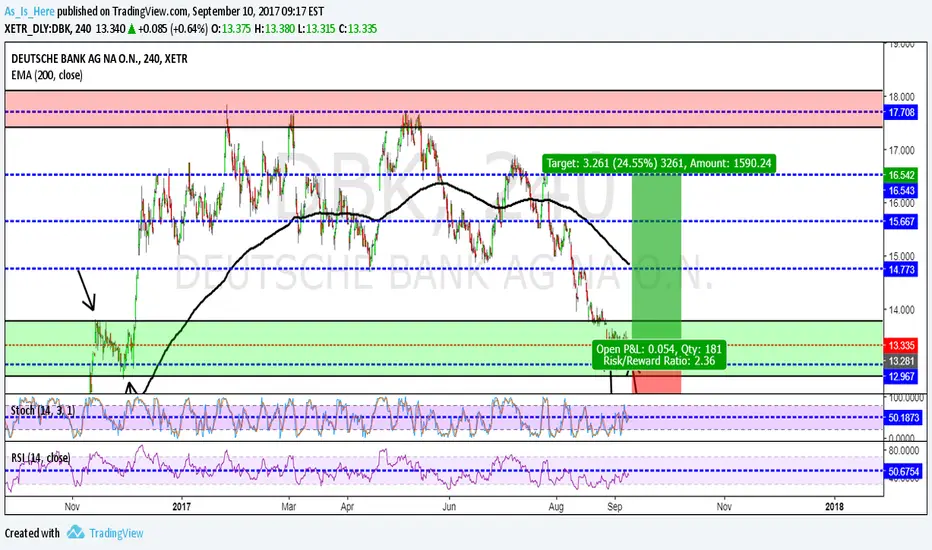The height and width of the screenshot is (550, 932).
Task: Select the gray 13.281 price label
Action: pyautogui.click(x=901, y=361)
